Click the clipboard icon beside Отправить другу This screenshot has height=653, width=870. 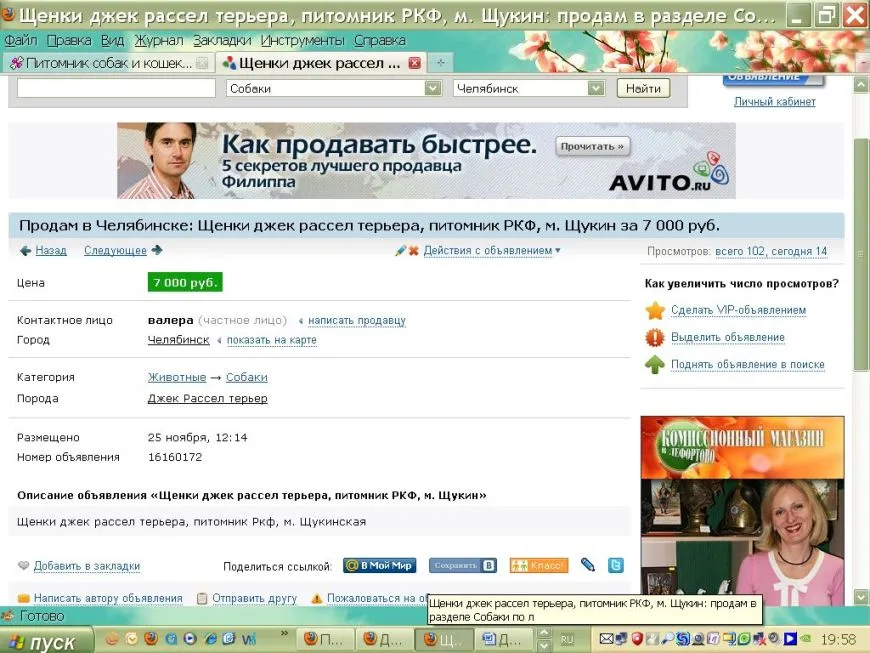click(x=202, y=598)
